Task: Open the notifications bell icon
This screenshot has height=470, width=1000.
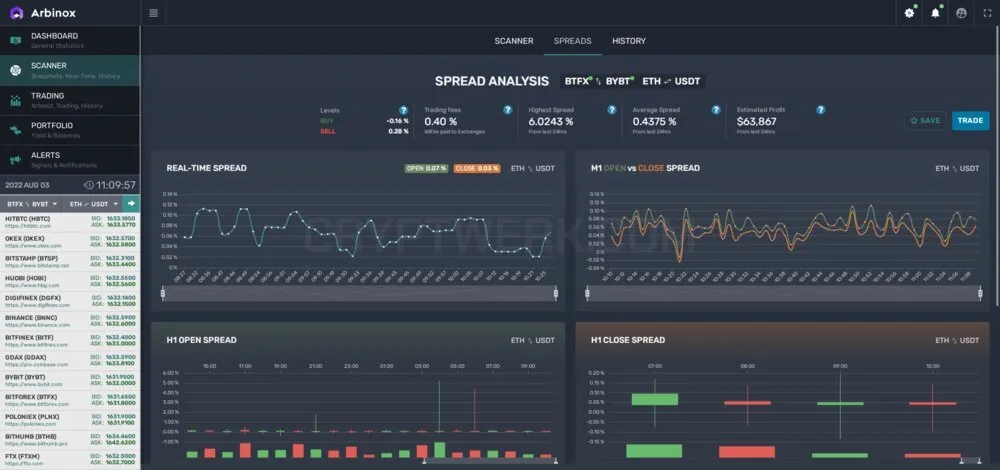Action: 936,13
